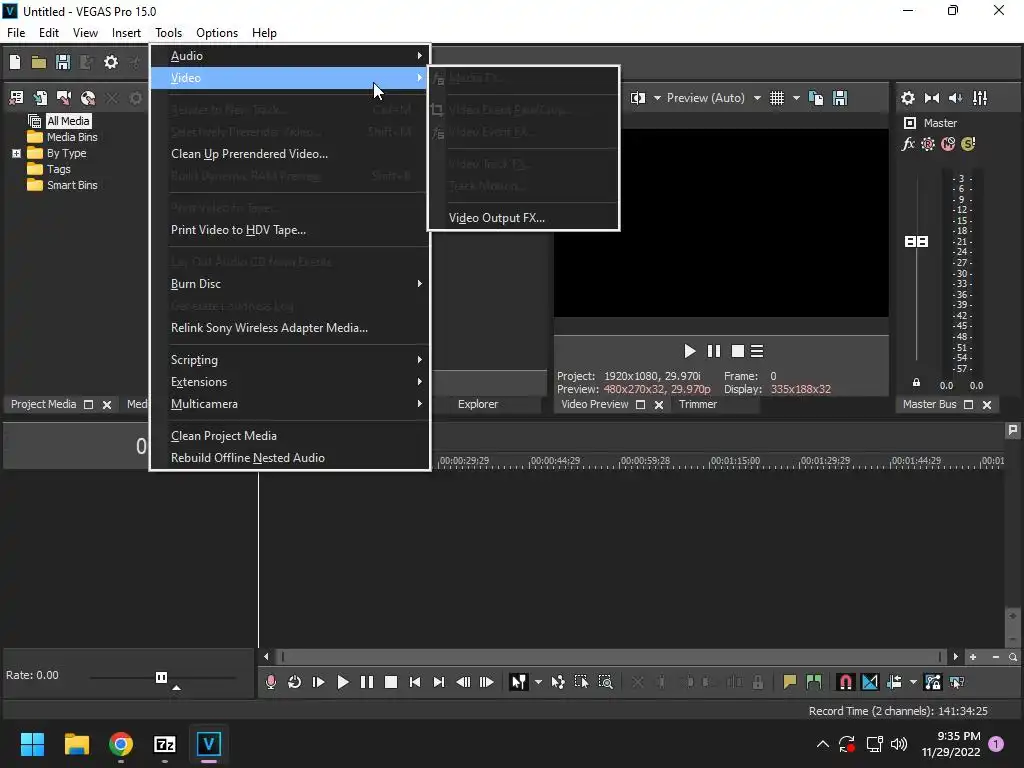
Task: Open the Split Screen View dropdown arrow
Action: coord(657,98)
